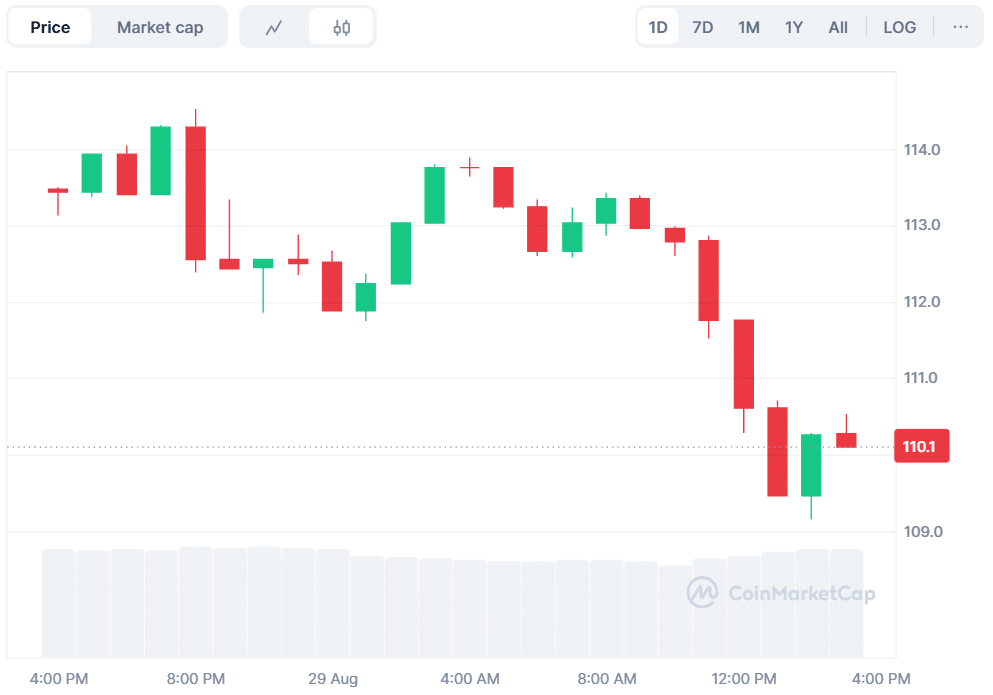
Task: Switch to the Market cap tab
Action: pos(160,27)
